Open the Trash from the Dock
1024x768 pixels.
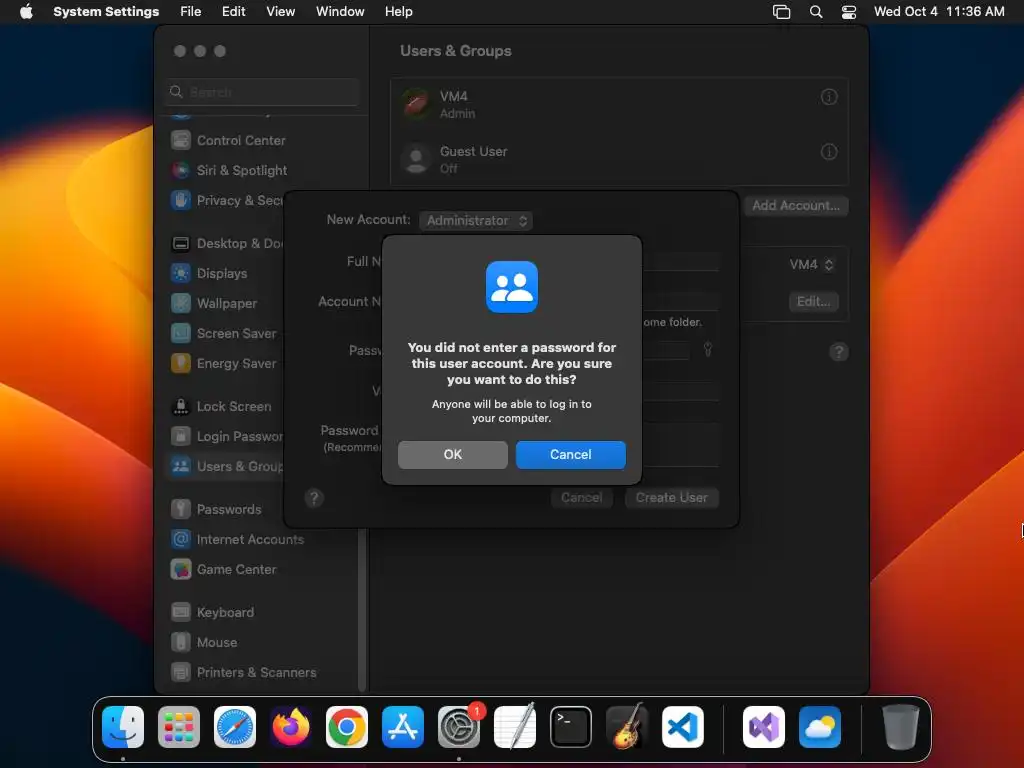901,727
